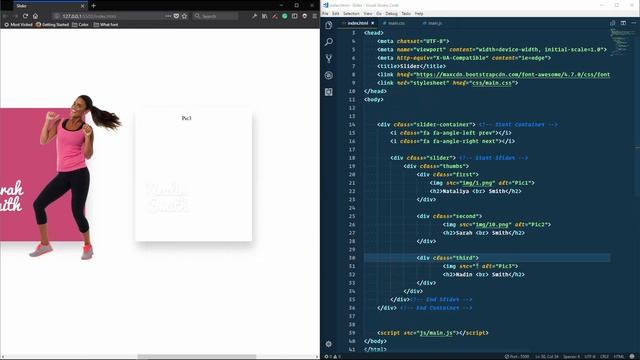Open Help menu in VS Code
Image resolution: width=640 pixels, height=360 pixels.
click(x=419, y=13)
